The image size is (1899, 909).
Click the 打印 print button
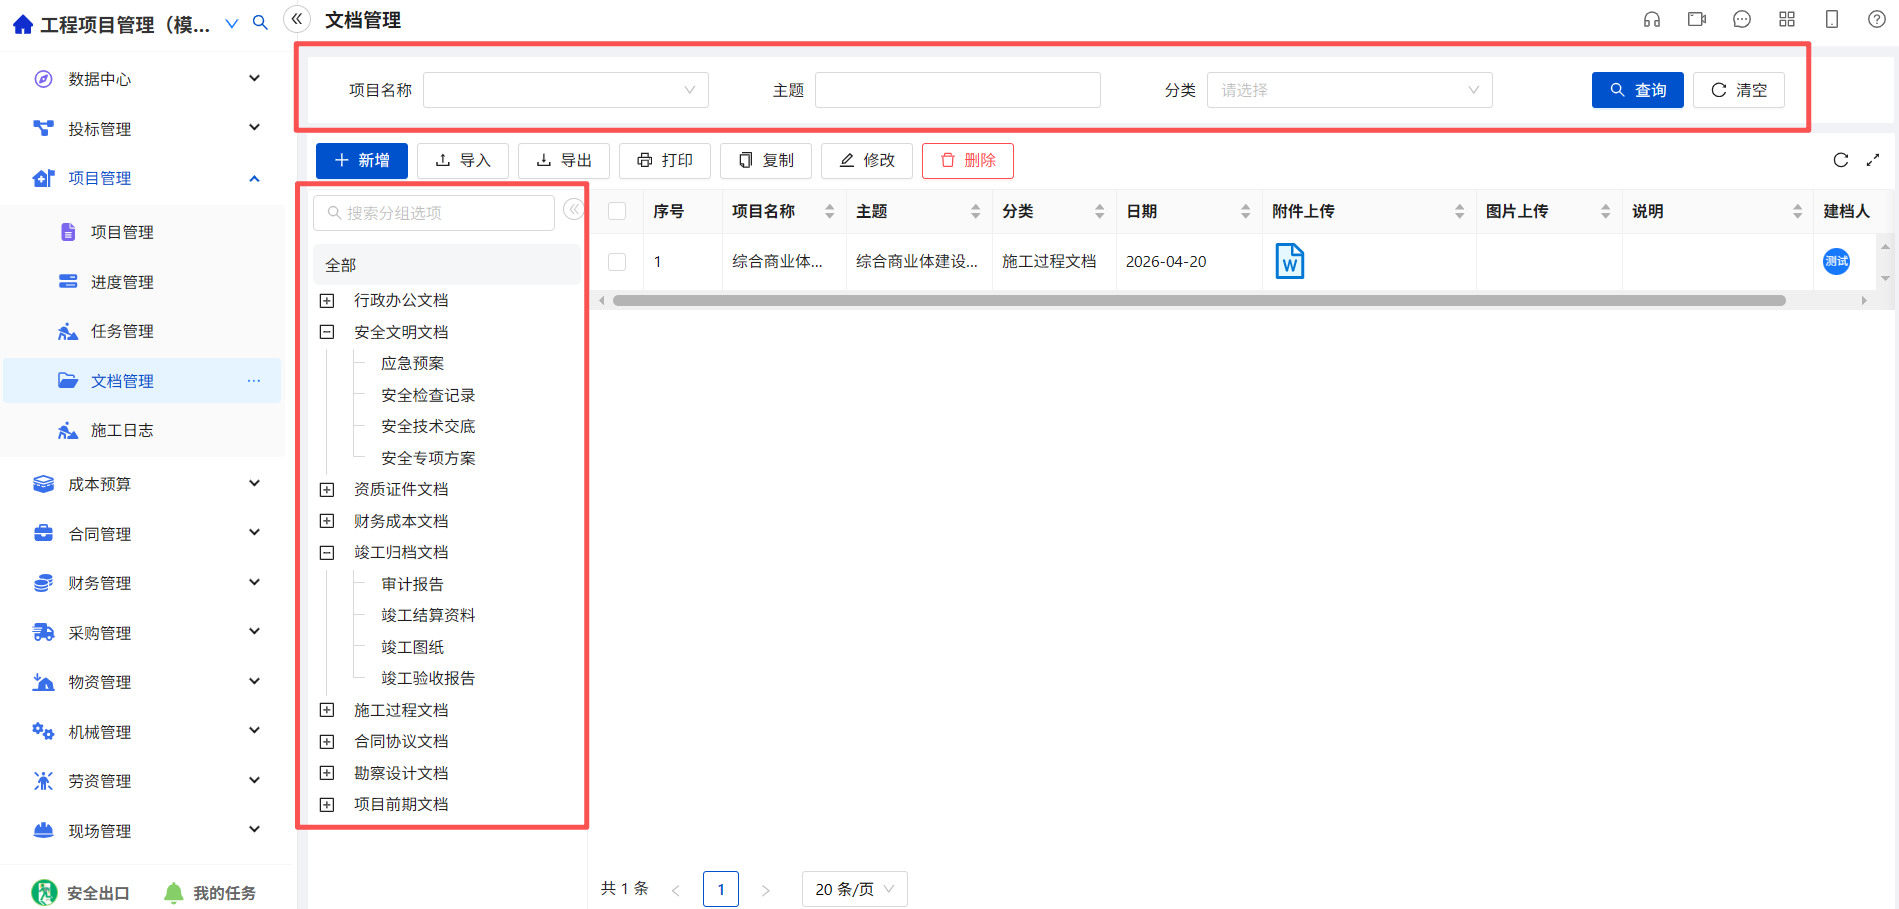[x=665, y=161]
